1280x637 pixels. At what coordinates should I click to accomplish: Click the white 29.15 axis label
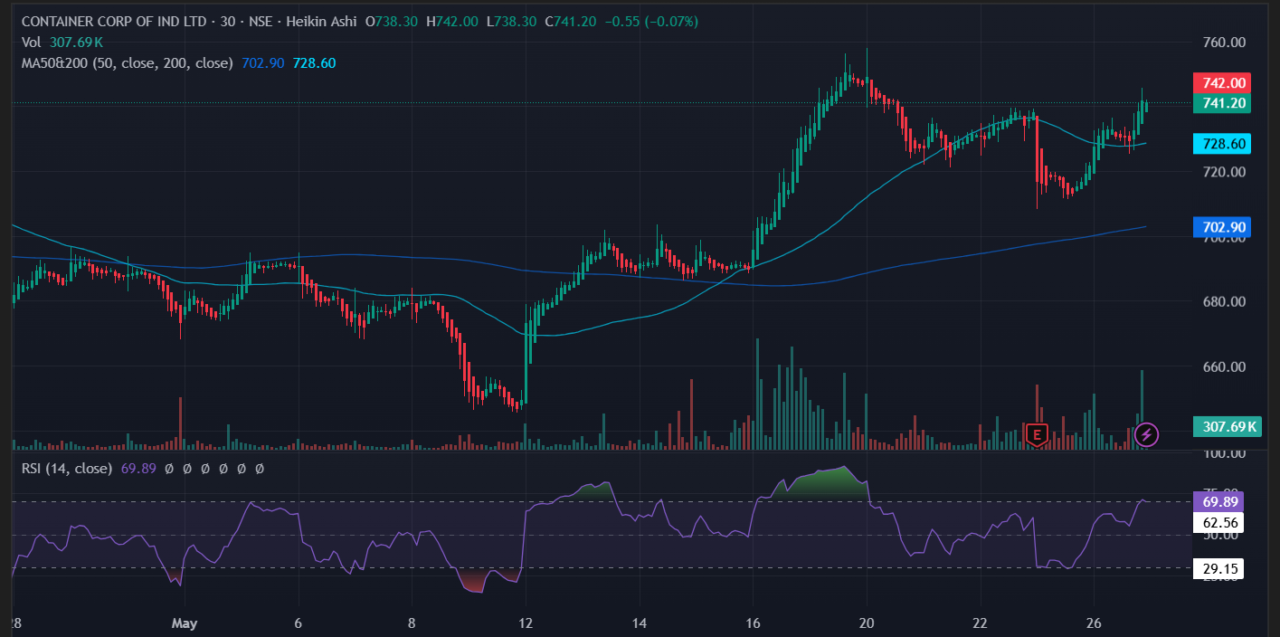[x=1223, y=568]
